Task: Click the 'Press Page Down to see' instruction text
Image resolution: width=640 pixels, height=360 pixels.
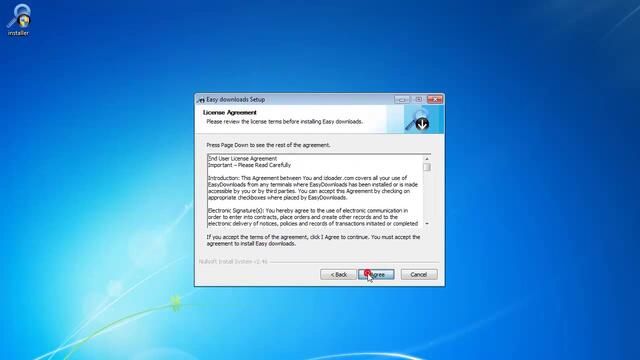Action: (x=268, y=145)
